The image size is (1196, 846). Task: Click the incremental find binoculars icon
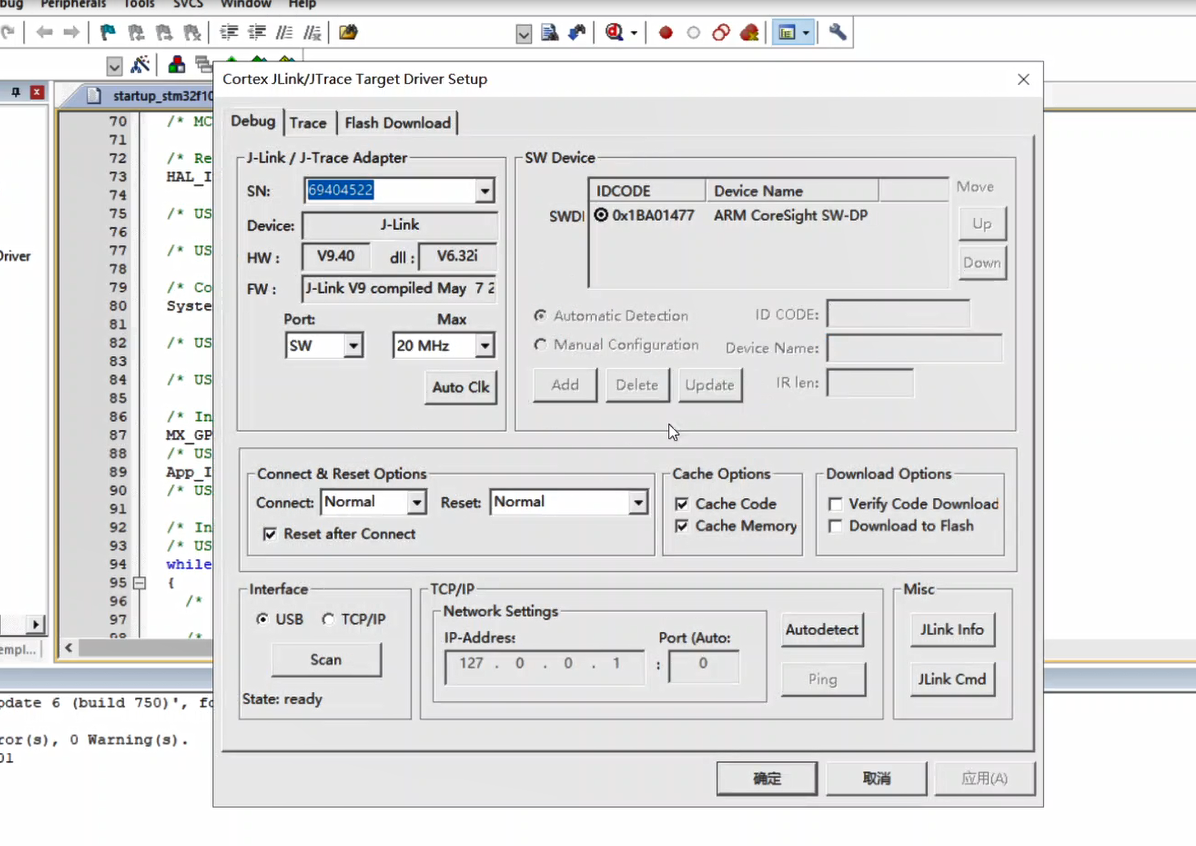(x=577, y=32)
